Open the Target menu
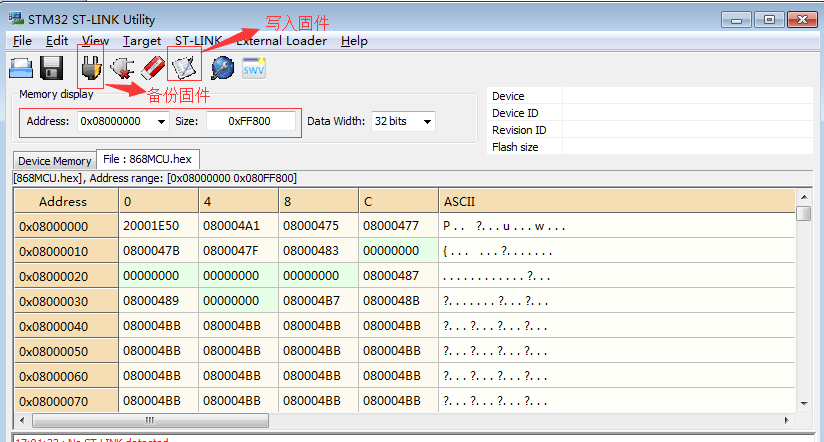 pyautogui.click(x=142, y=41)
